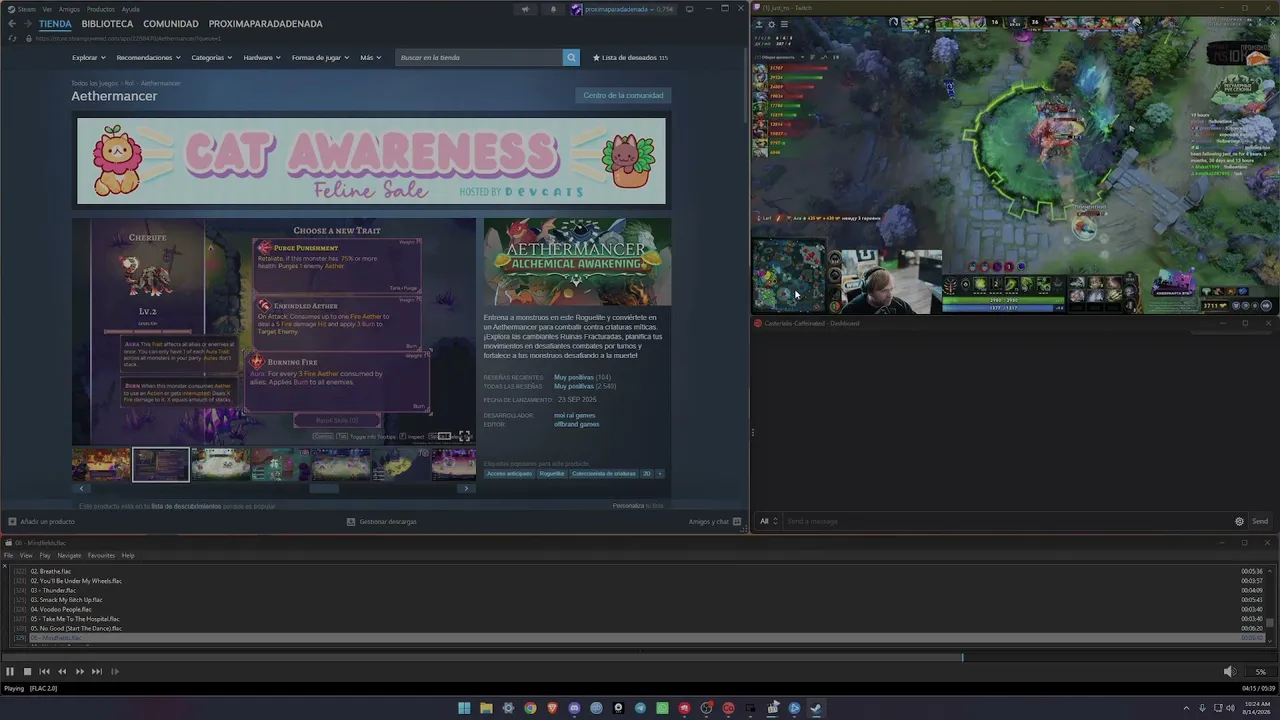This screenshot has width=1280, height=720.
Task: Open the All channel dropdown in chat
Action: (x=768, y=521)
